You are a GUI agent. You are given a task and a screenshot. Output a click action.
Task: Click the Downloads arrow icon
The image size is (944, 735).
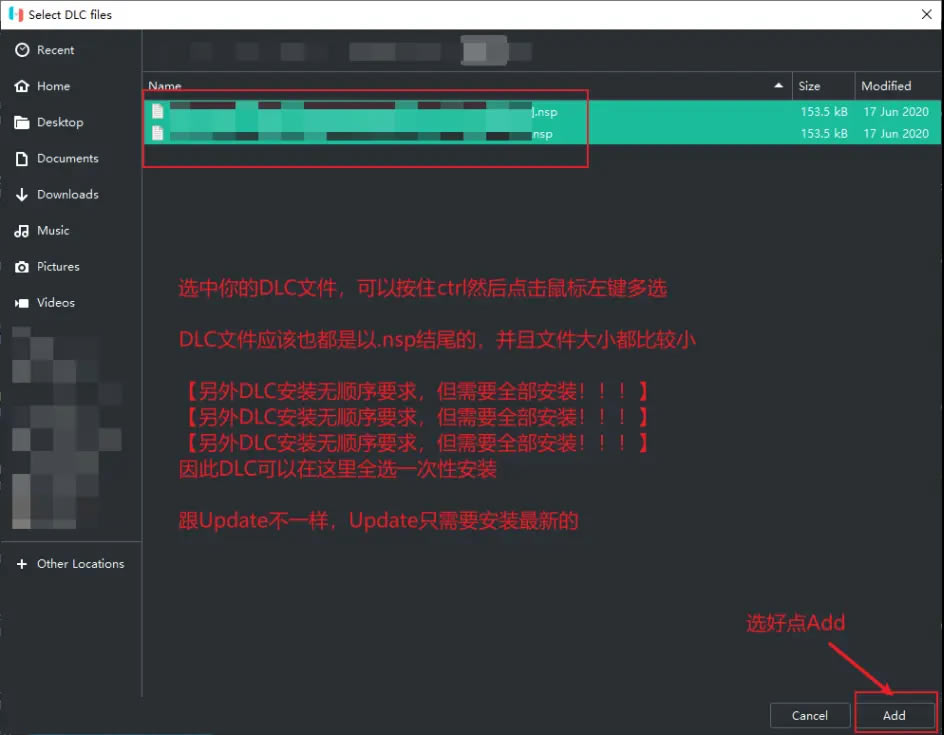point(22,194)
